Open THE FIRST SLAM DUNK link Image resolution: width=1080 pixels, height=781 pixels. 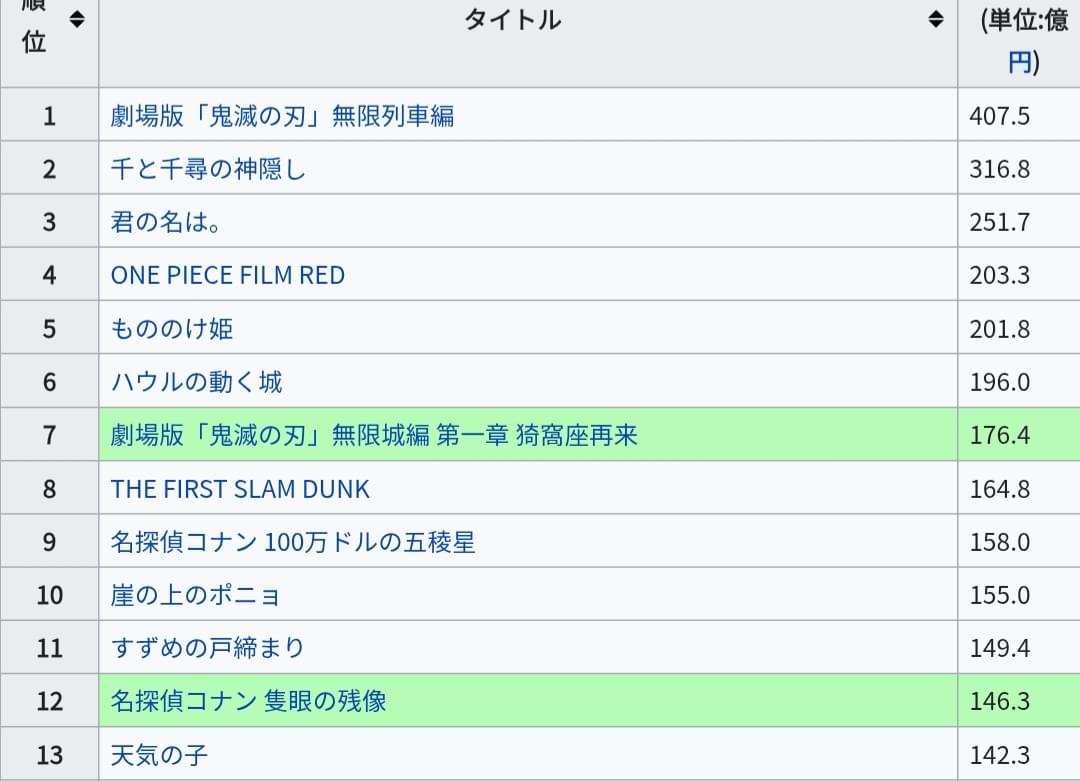tap(240, 489)
